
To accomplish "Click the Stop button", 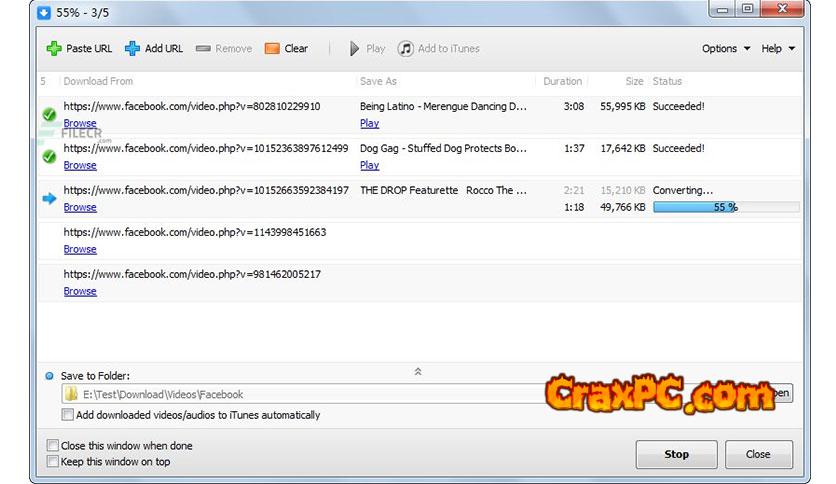I will [676, 454].
